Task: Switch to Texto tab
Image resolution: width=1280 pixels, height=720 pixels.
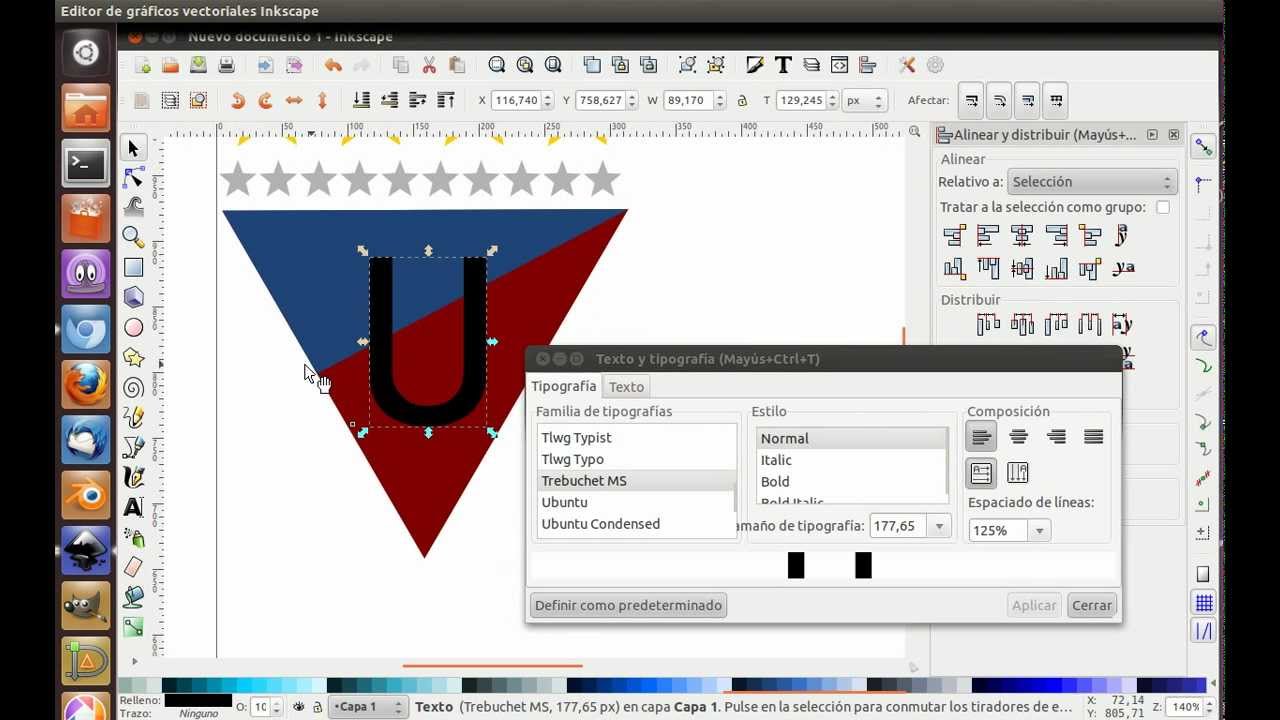Action: 627,387
